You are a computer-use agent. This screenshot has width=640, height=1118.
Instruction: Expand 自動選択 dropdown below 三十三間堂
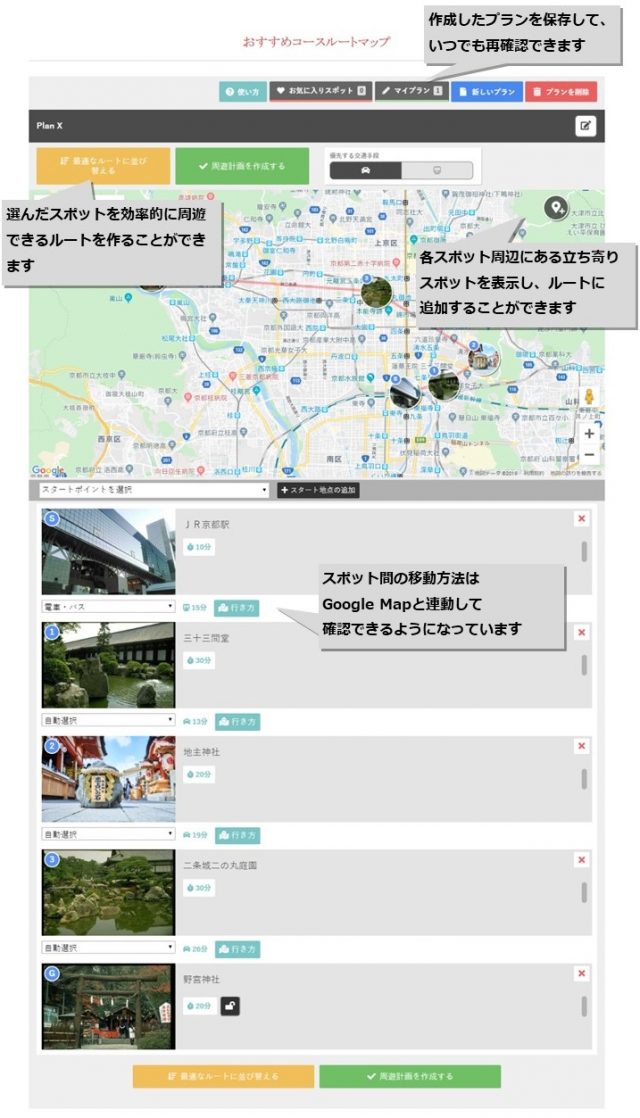pos(108,720)
